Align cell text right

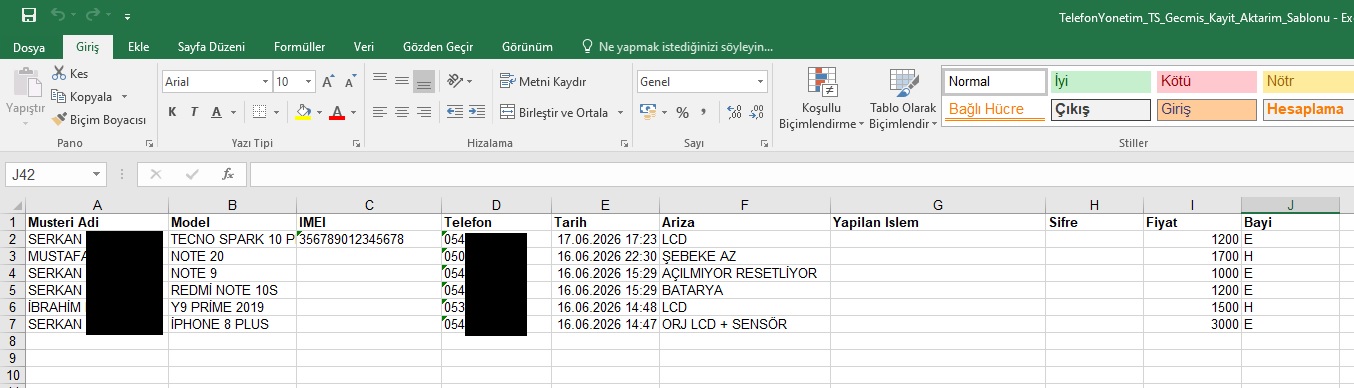pyautogui.click(x=424, y=112)
